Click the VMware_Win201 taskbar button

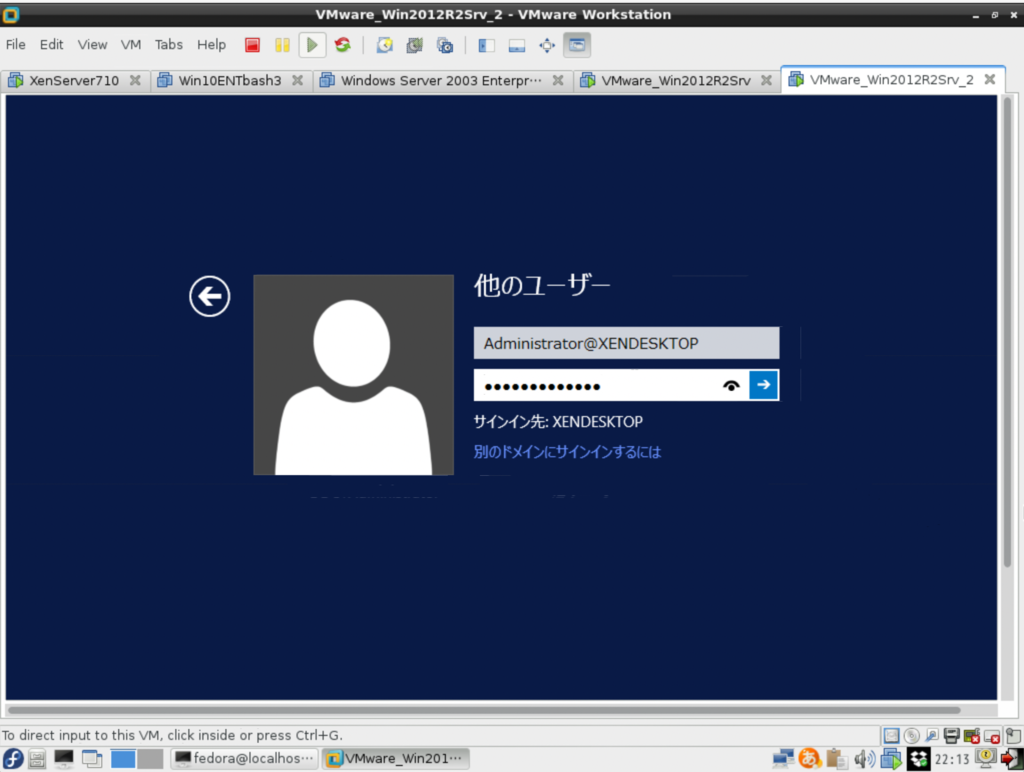click(x=396, y=758)
